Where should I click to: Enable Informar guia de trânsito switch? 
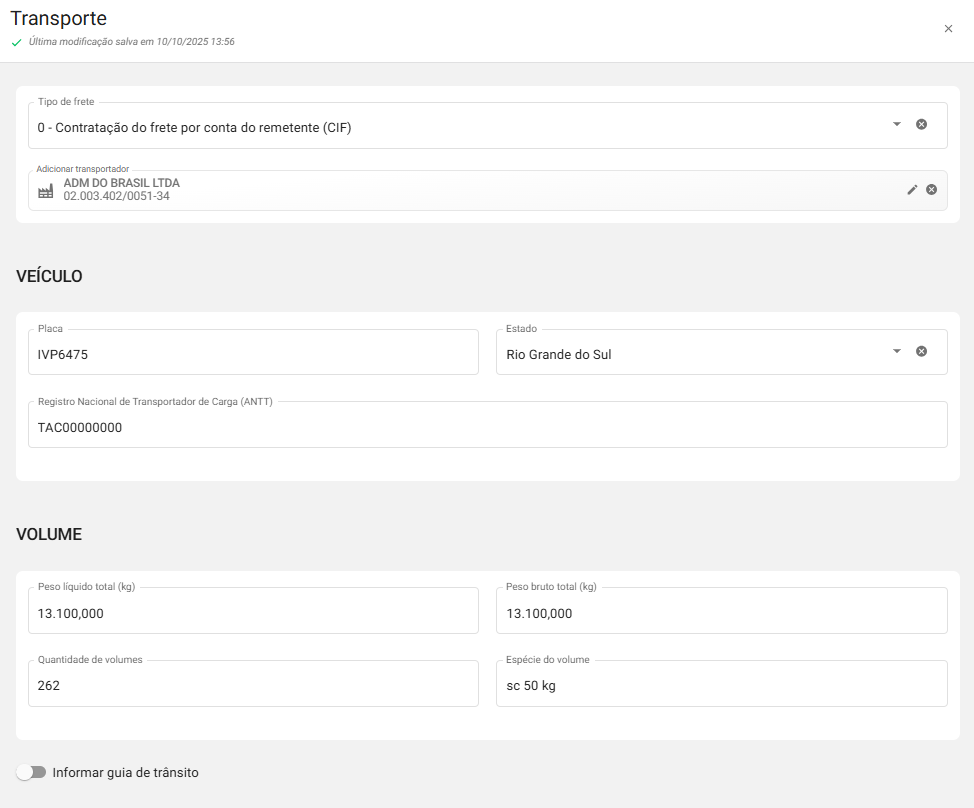click(32, 772)
